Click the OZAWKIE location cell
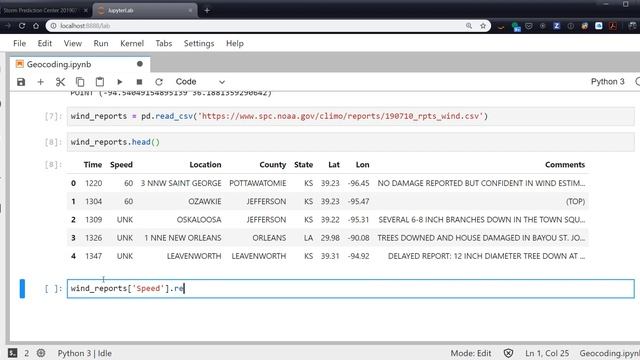The height and width of the screenshot is (360, 640). pyautogui.click(x=204, y=201)
